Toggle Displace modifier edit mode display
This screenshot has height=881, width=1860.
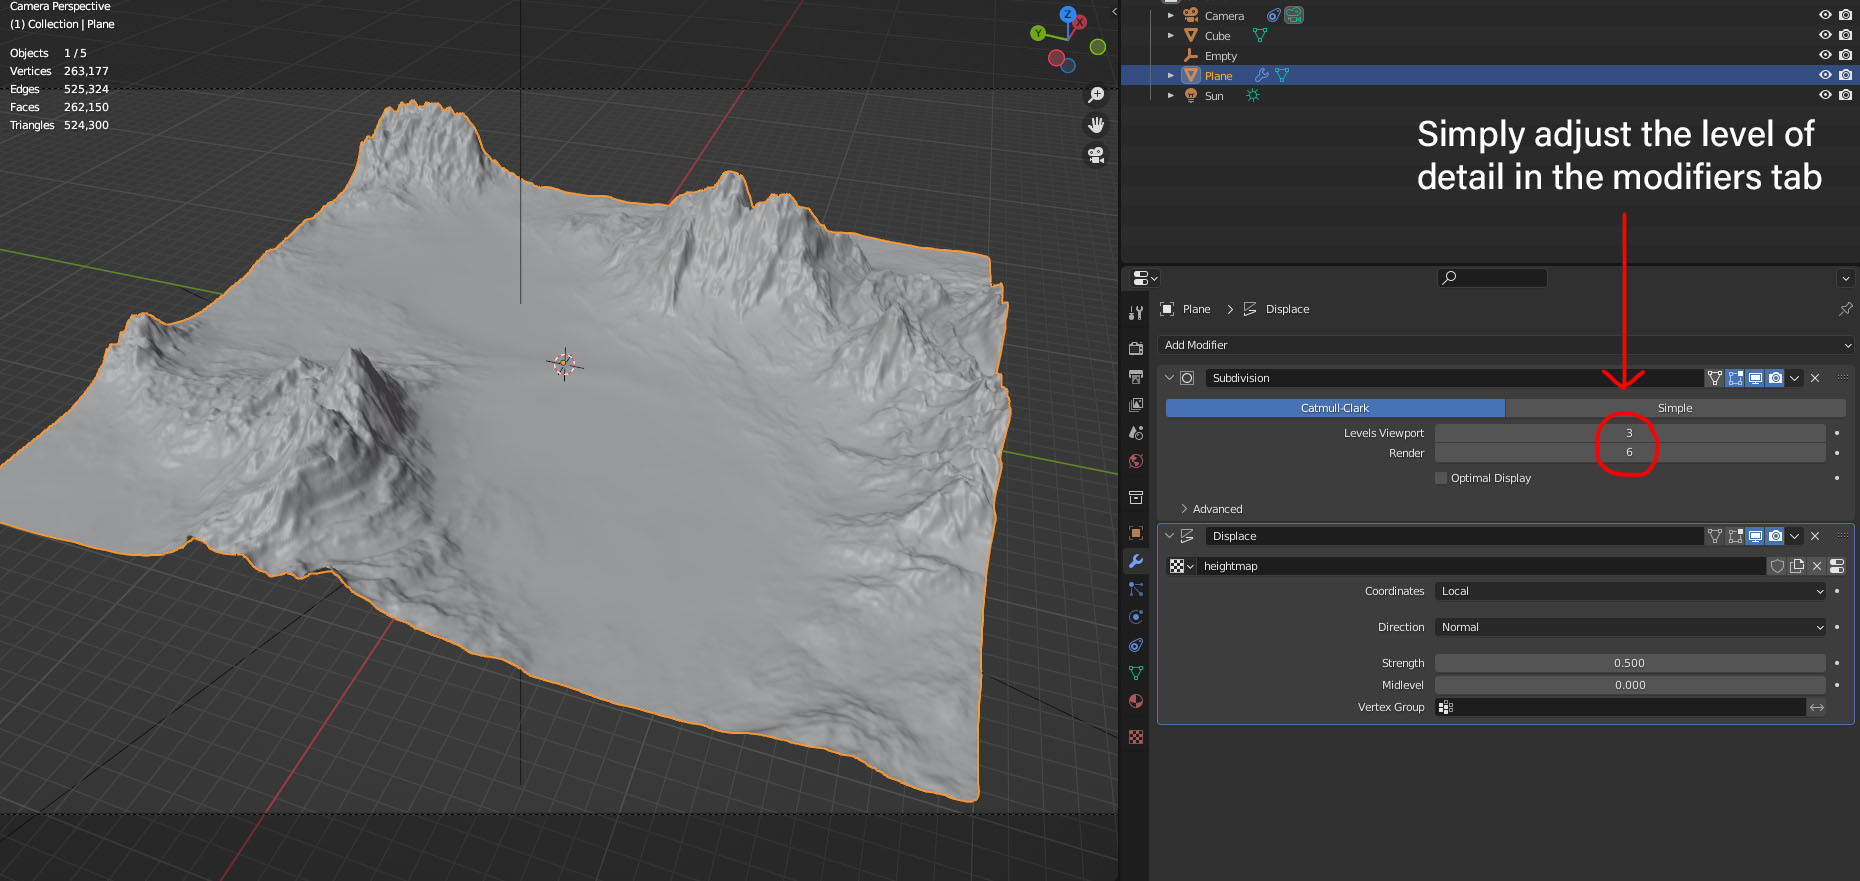click(1735, 536)
